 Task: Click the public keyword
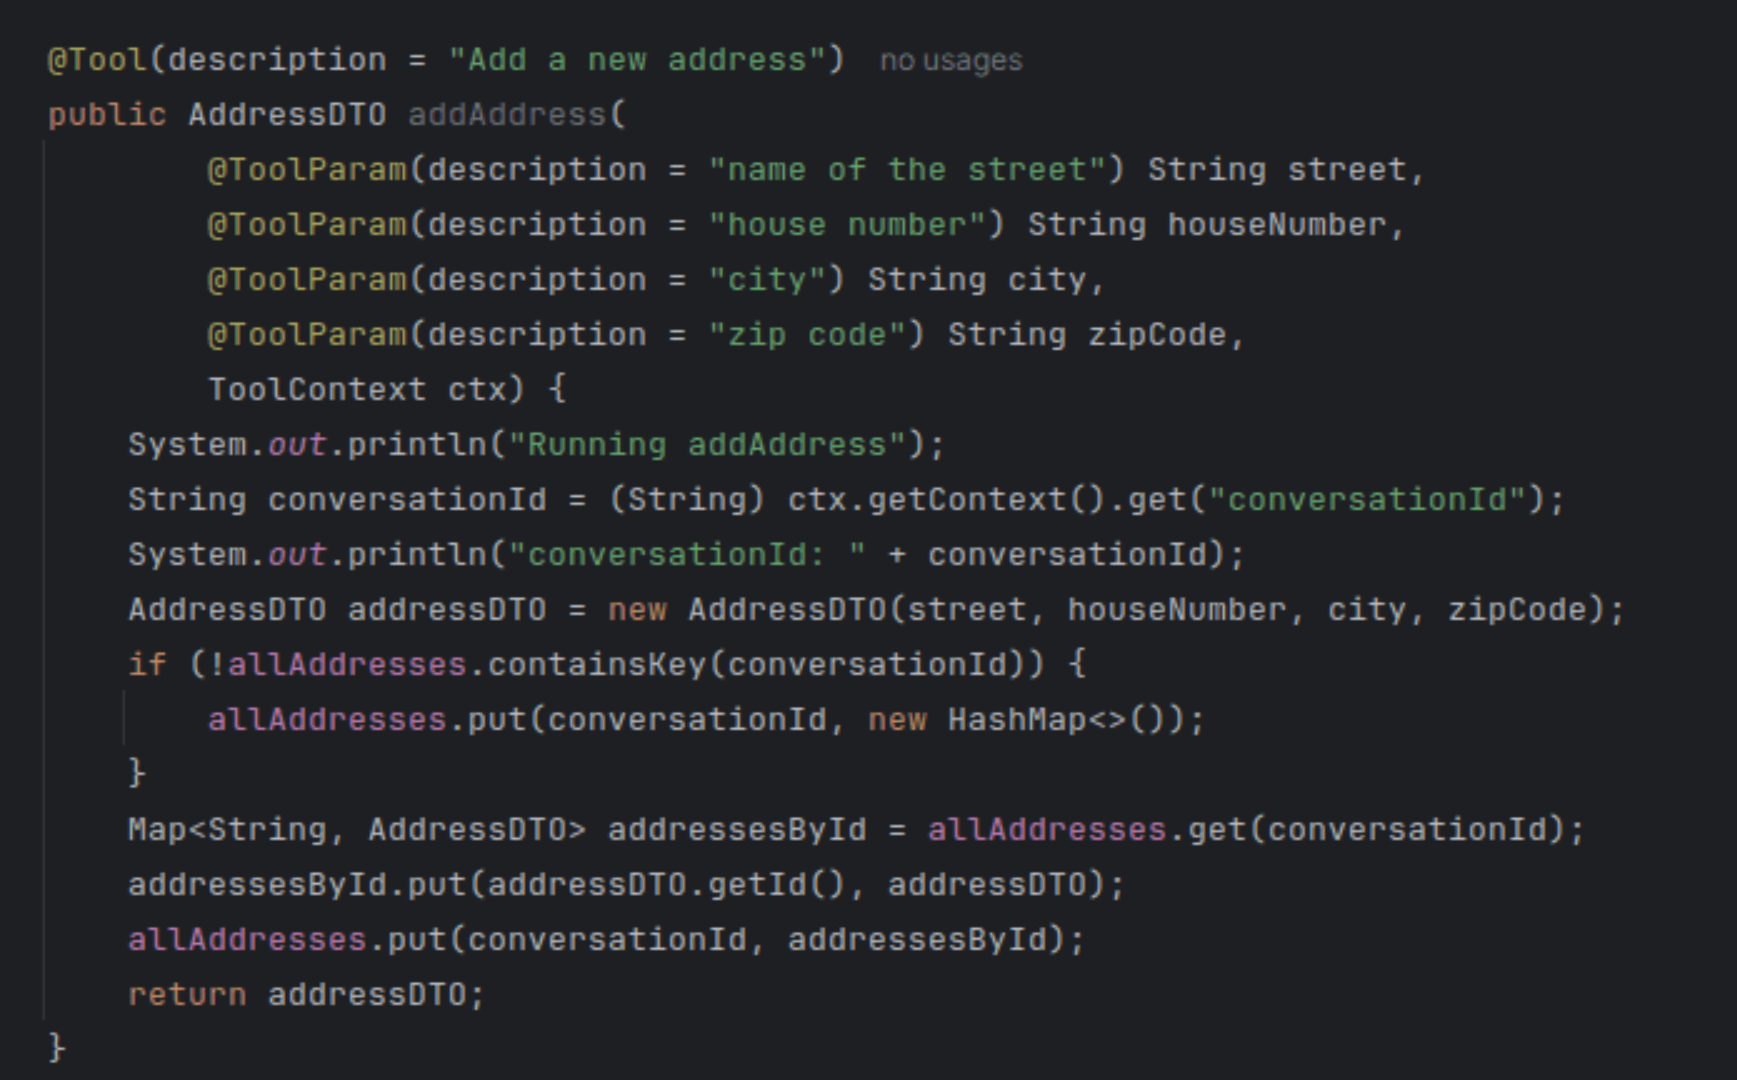click(107, 115)
